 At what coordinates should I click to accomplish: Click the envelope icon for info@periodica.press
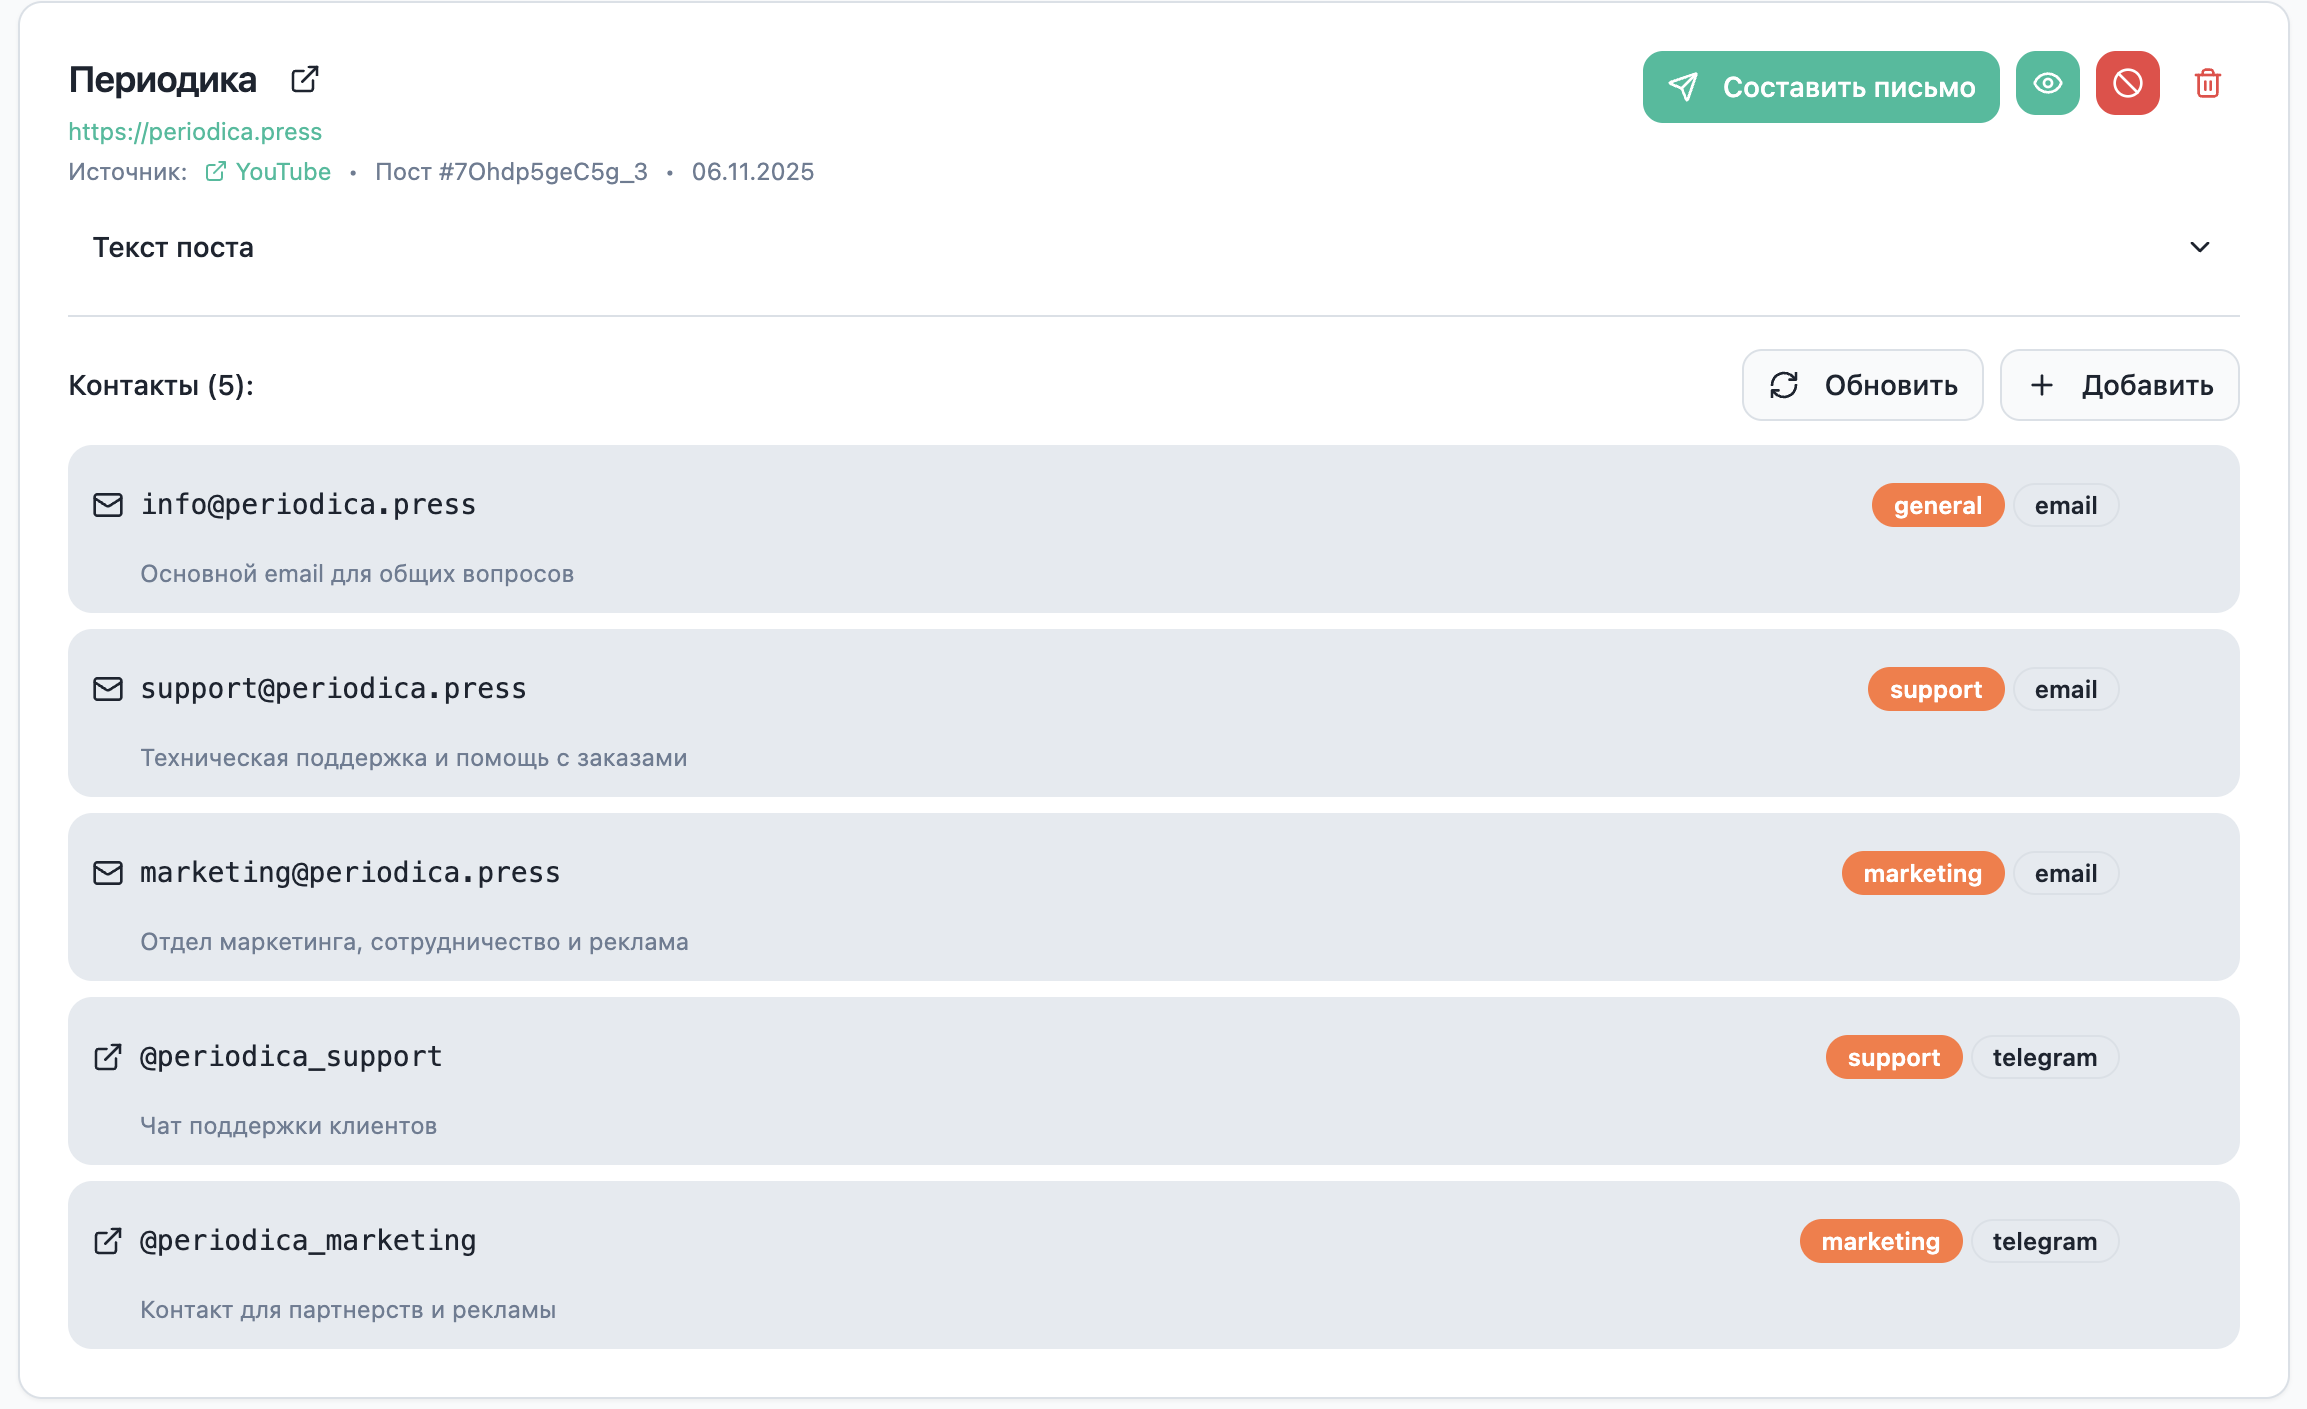point(108,505)
